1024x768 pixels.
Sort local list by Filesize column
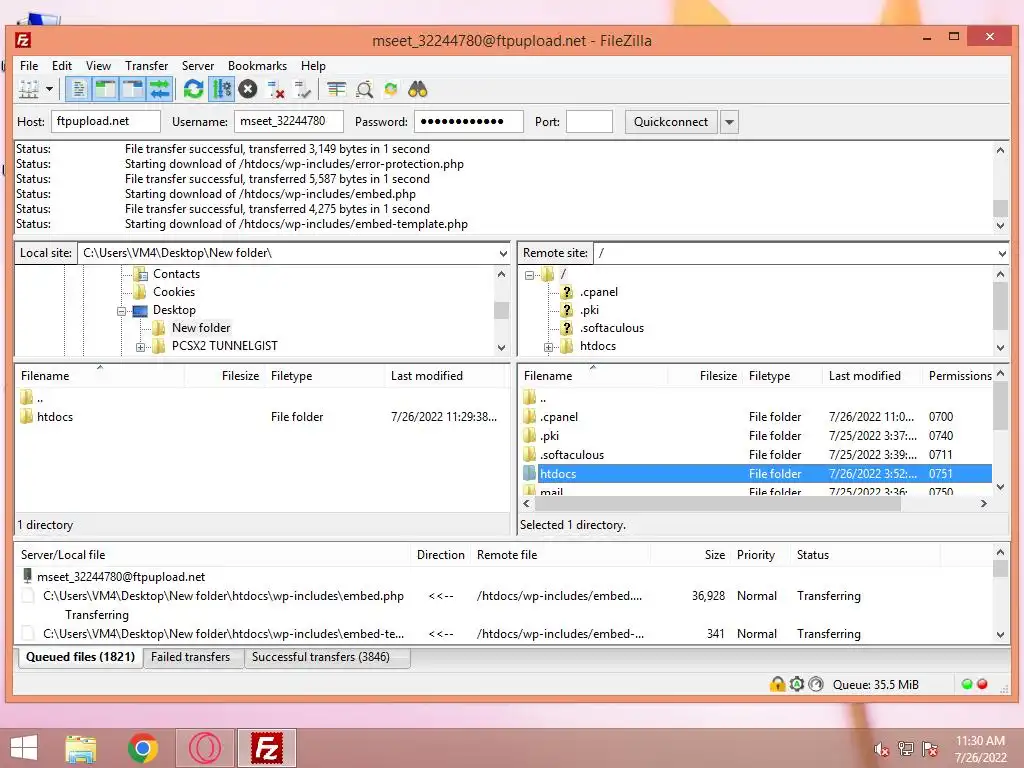(225, 376)
